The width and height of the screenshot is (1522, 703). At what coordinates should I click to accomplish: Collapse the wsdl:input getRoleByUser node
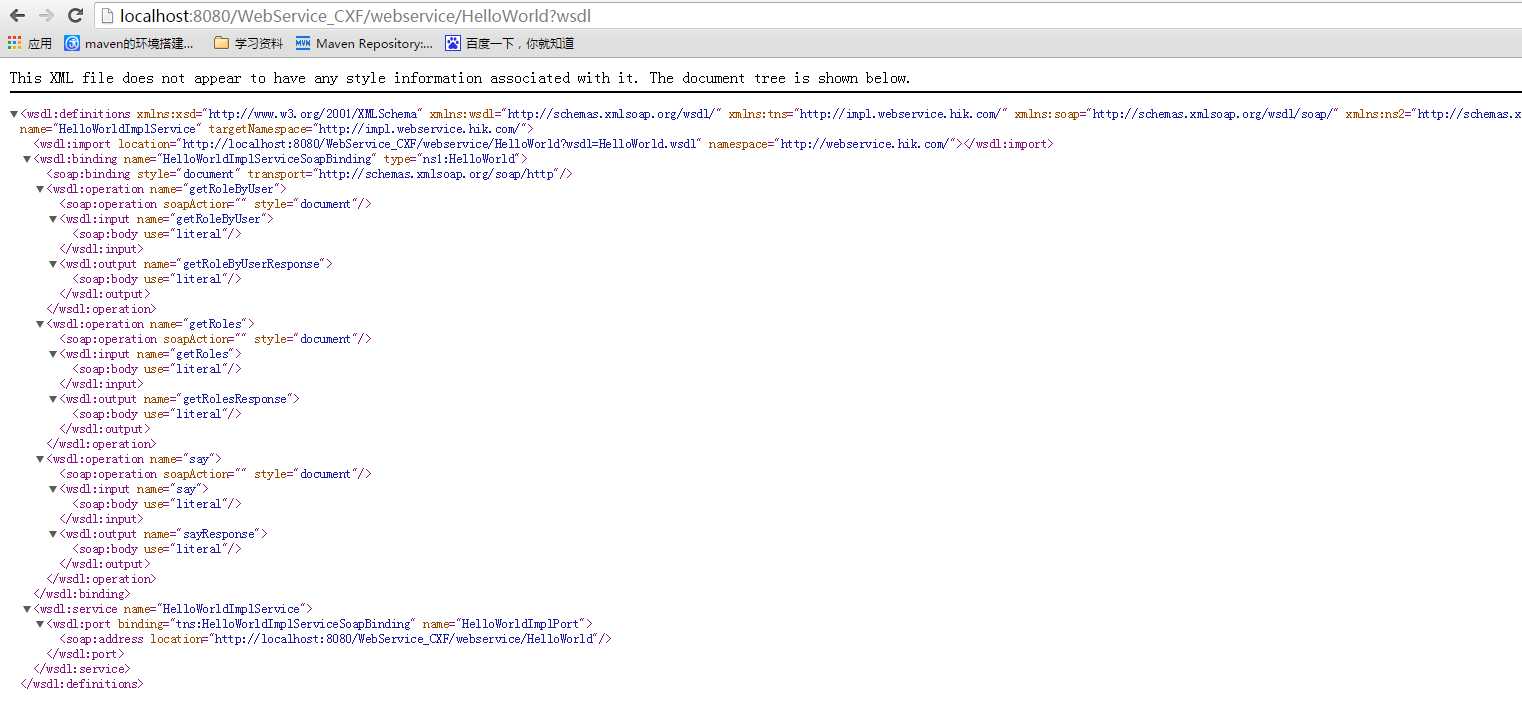pos(53,219)
